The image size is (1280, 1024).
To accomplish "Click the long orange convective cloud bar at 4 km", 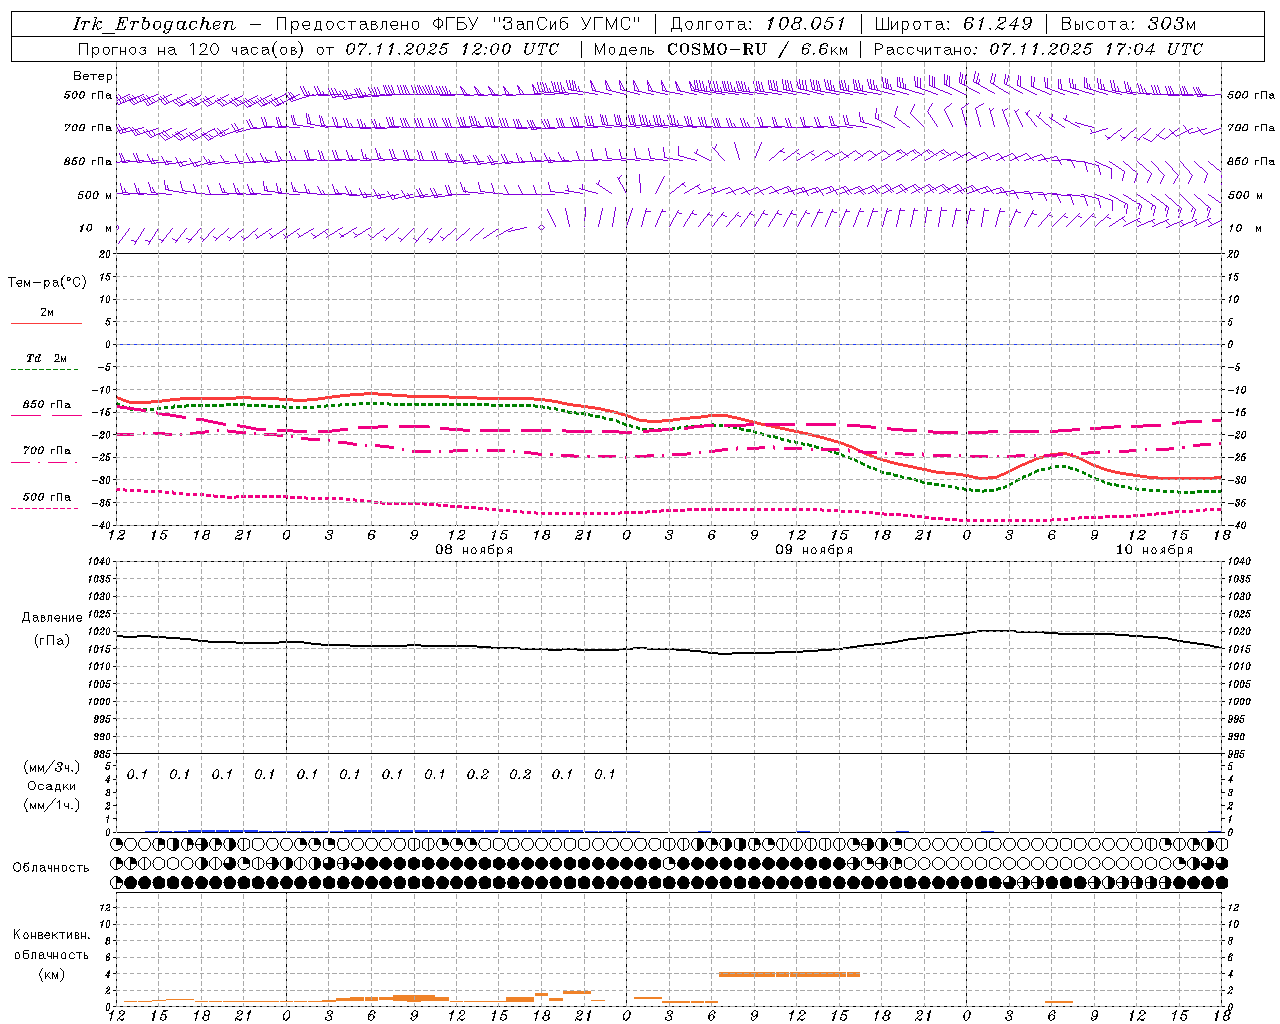I will pyautogui.click(x=789, y=974).
